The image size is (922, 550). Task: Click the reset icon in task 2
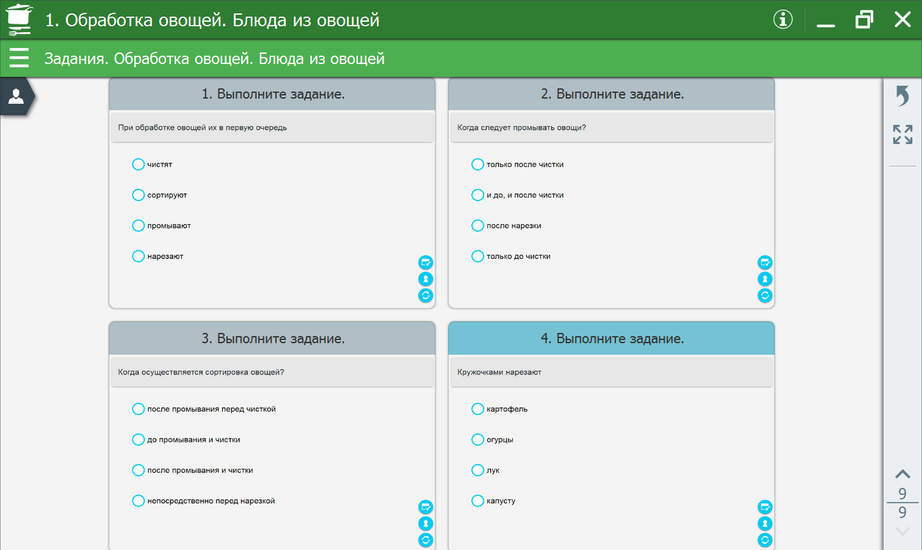[x=765, y=295]
